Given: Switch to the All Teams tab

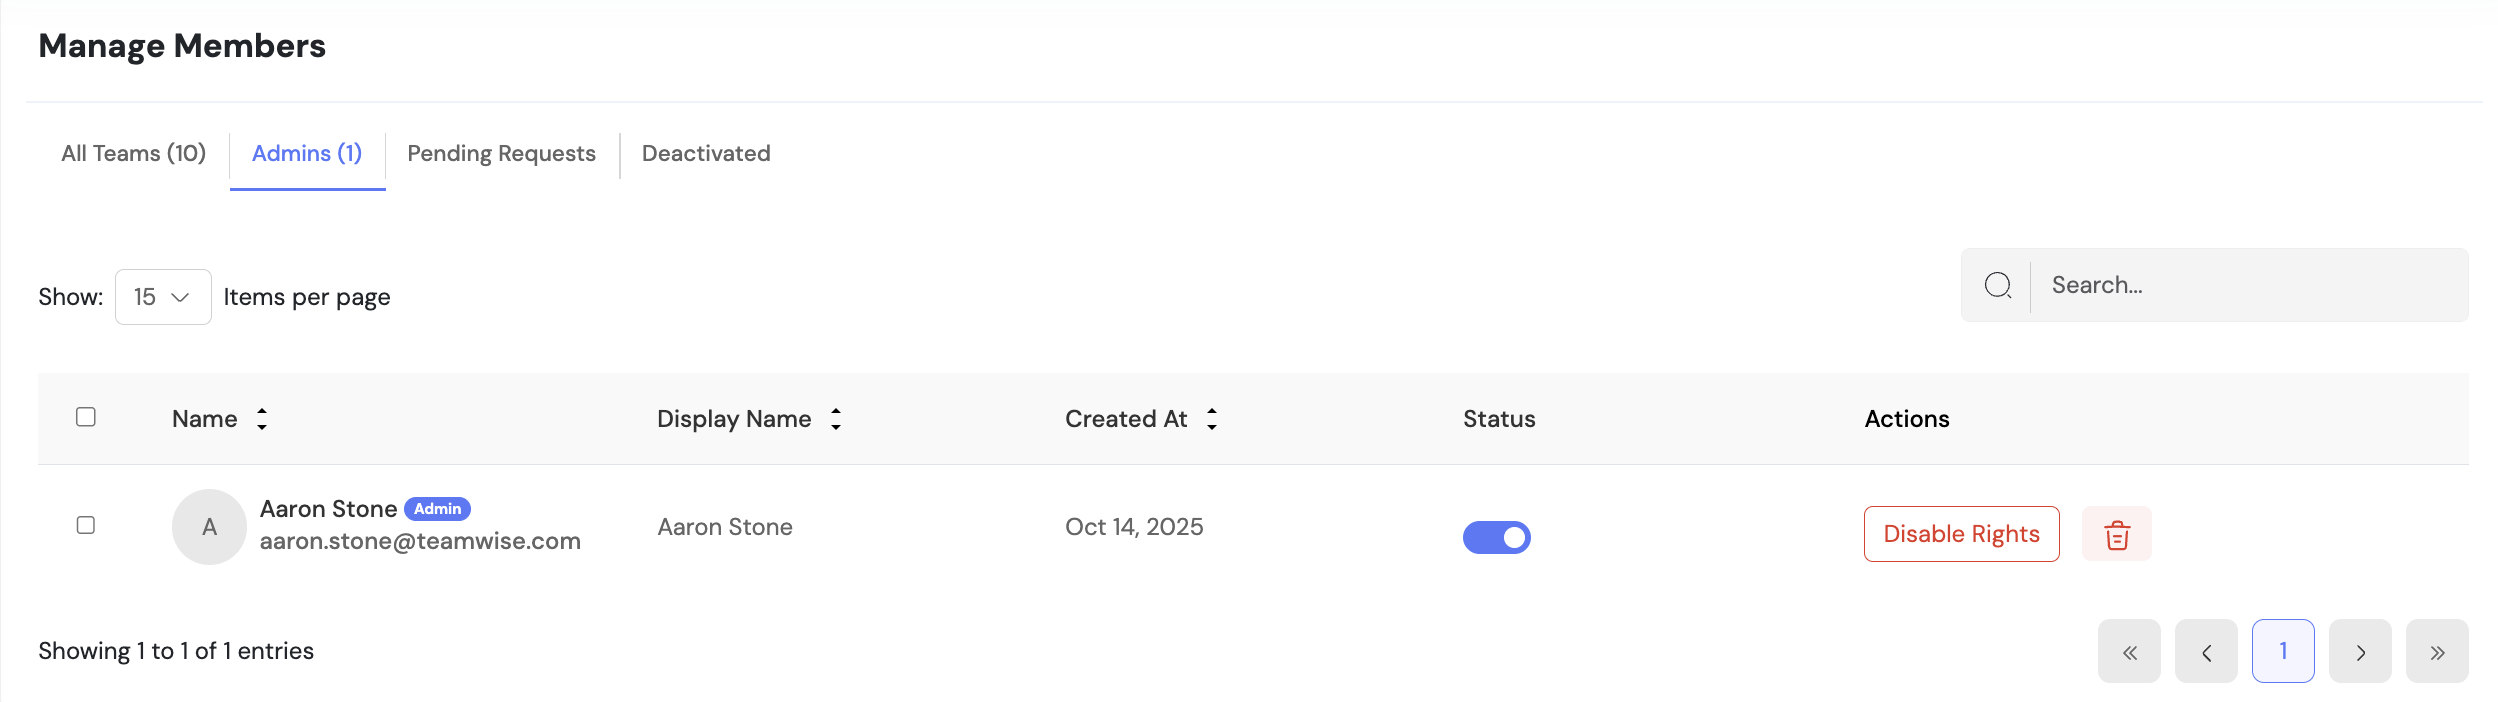Looking at the screenshot, I should [x=133, y=154].
